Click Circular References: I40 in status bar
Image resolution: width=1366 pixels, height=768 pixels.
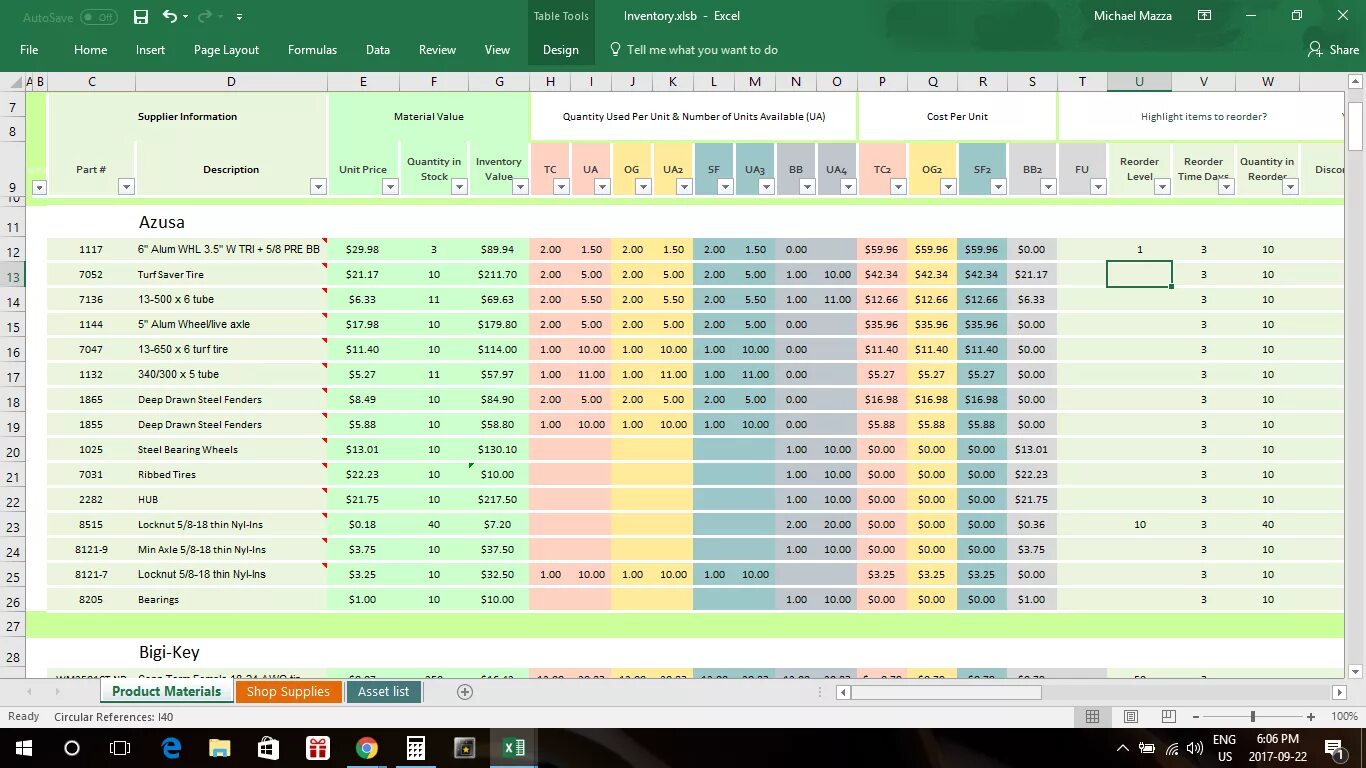[x=113, y=717]
